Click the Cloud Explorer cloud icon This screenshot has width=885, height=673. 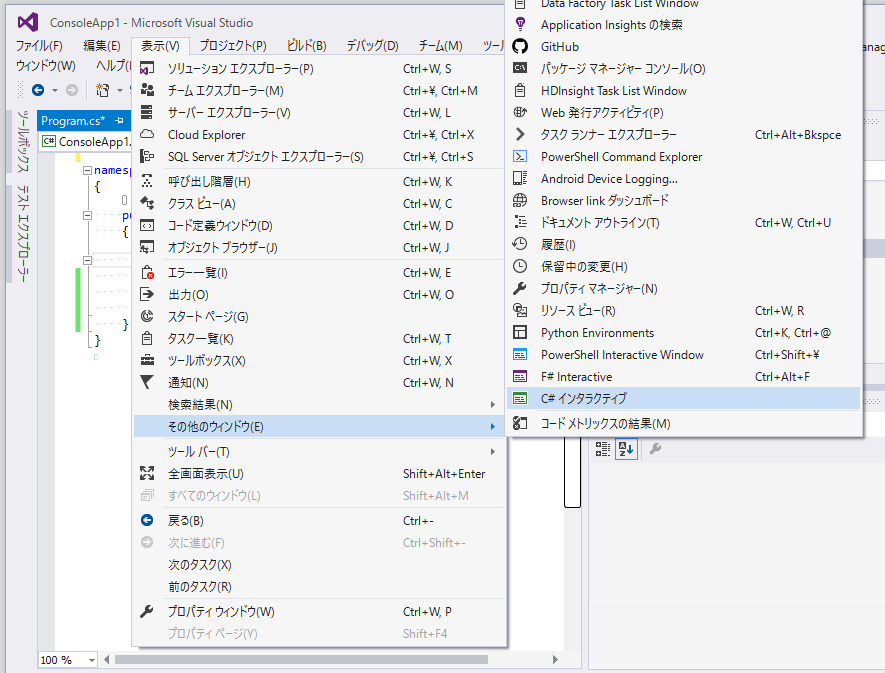147,134
